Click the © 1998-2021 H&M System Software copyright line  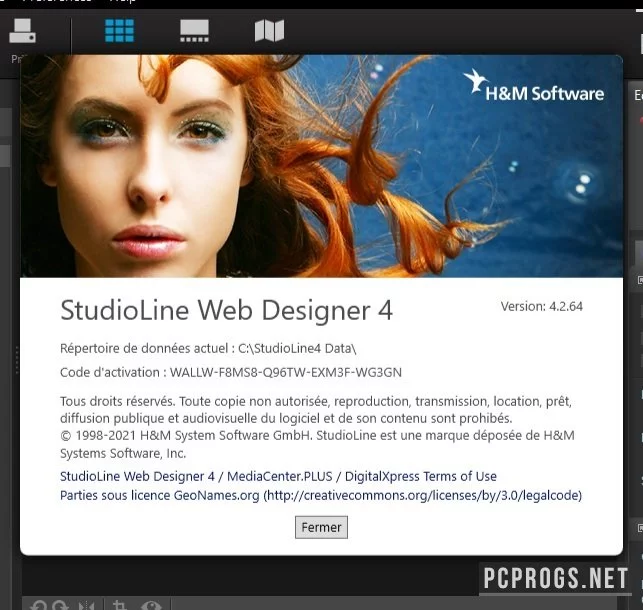coord(317,444)
